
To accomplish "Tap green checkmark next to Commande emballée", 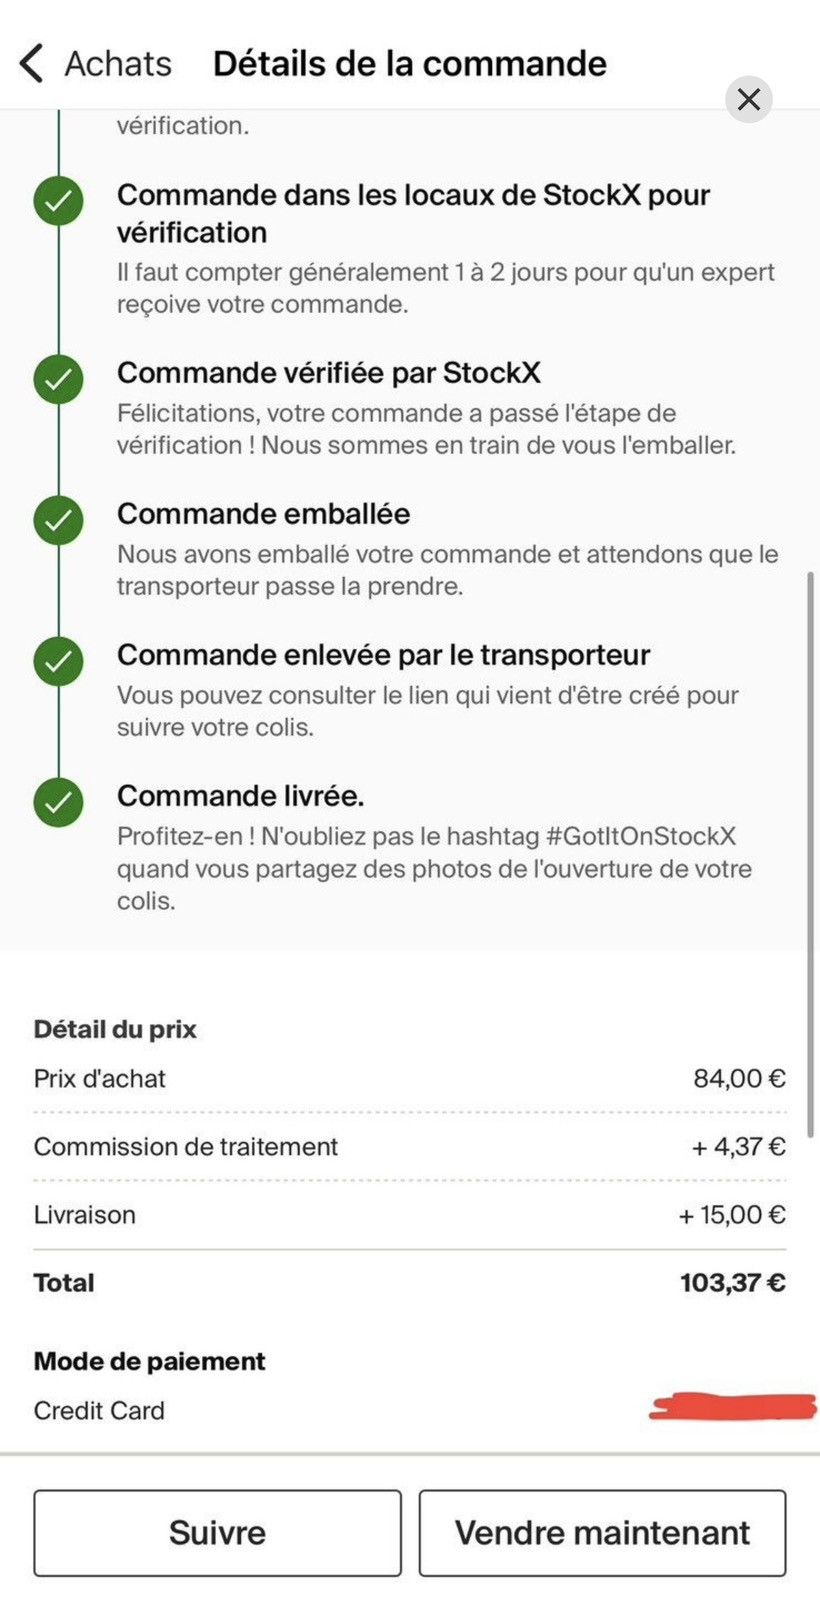I will coord(59,521).
